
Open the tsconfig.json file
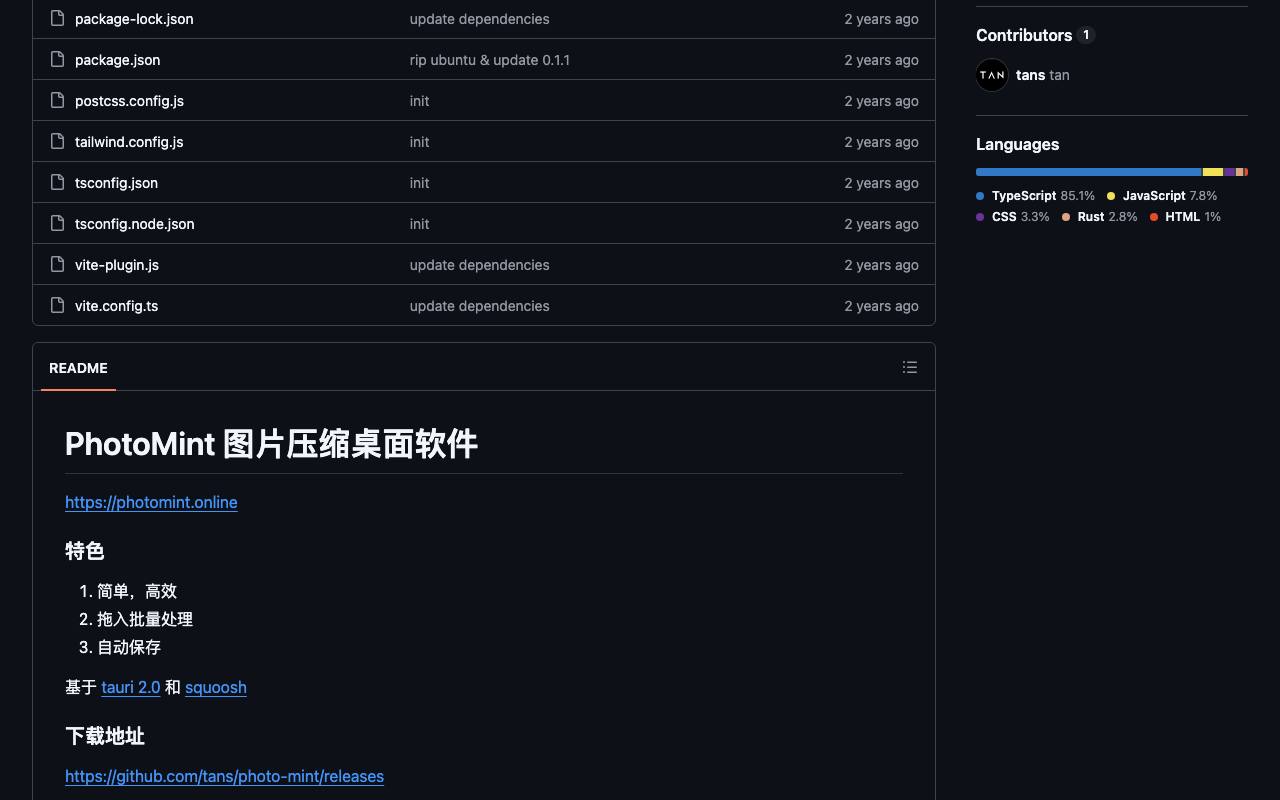[116, 183]
